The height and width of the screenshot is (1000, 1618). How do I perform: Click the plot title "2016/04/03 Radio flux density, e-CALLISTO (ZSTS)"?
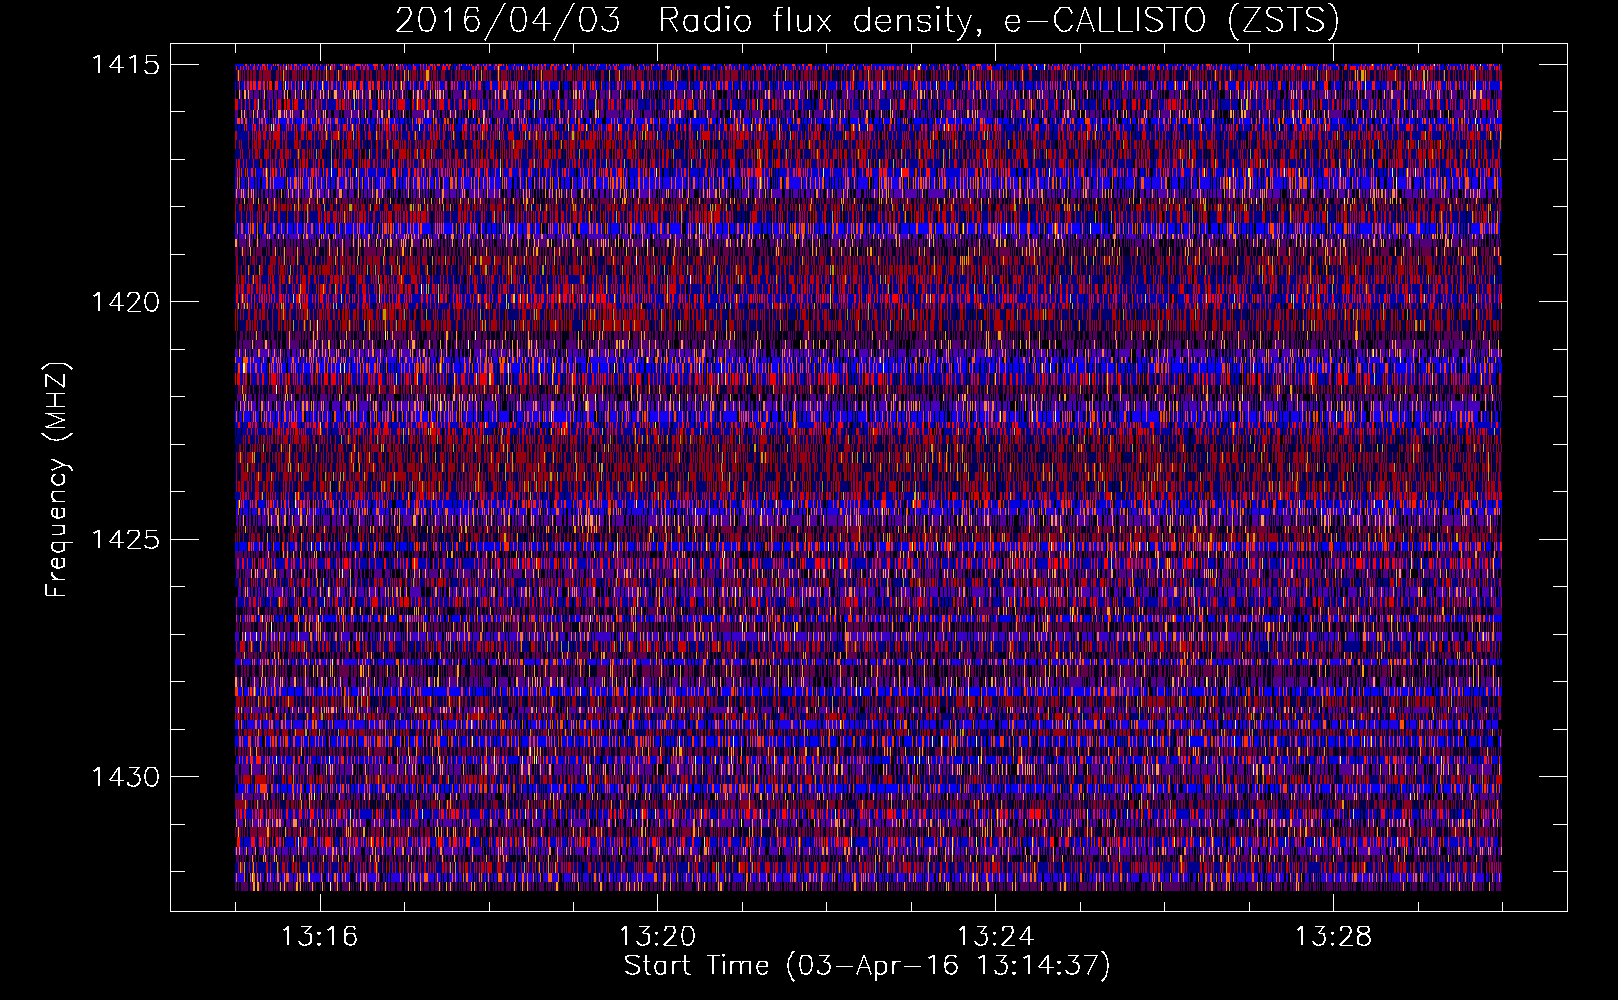point(867,21)
